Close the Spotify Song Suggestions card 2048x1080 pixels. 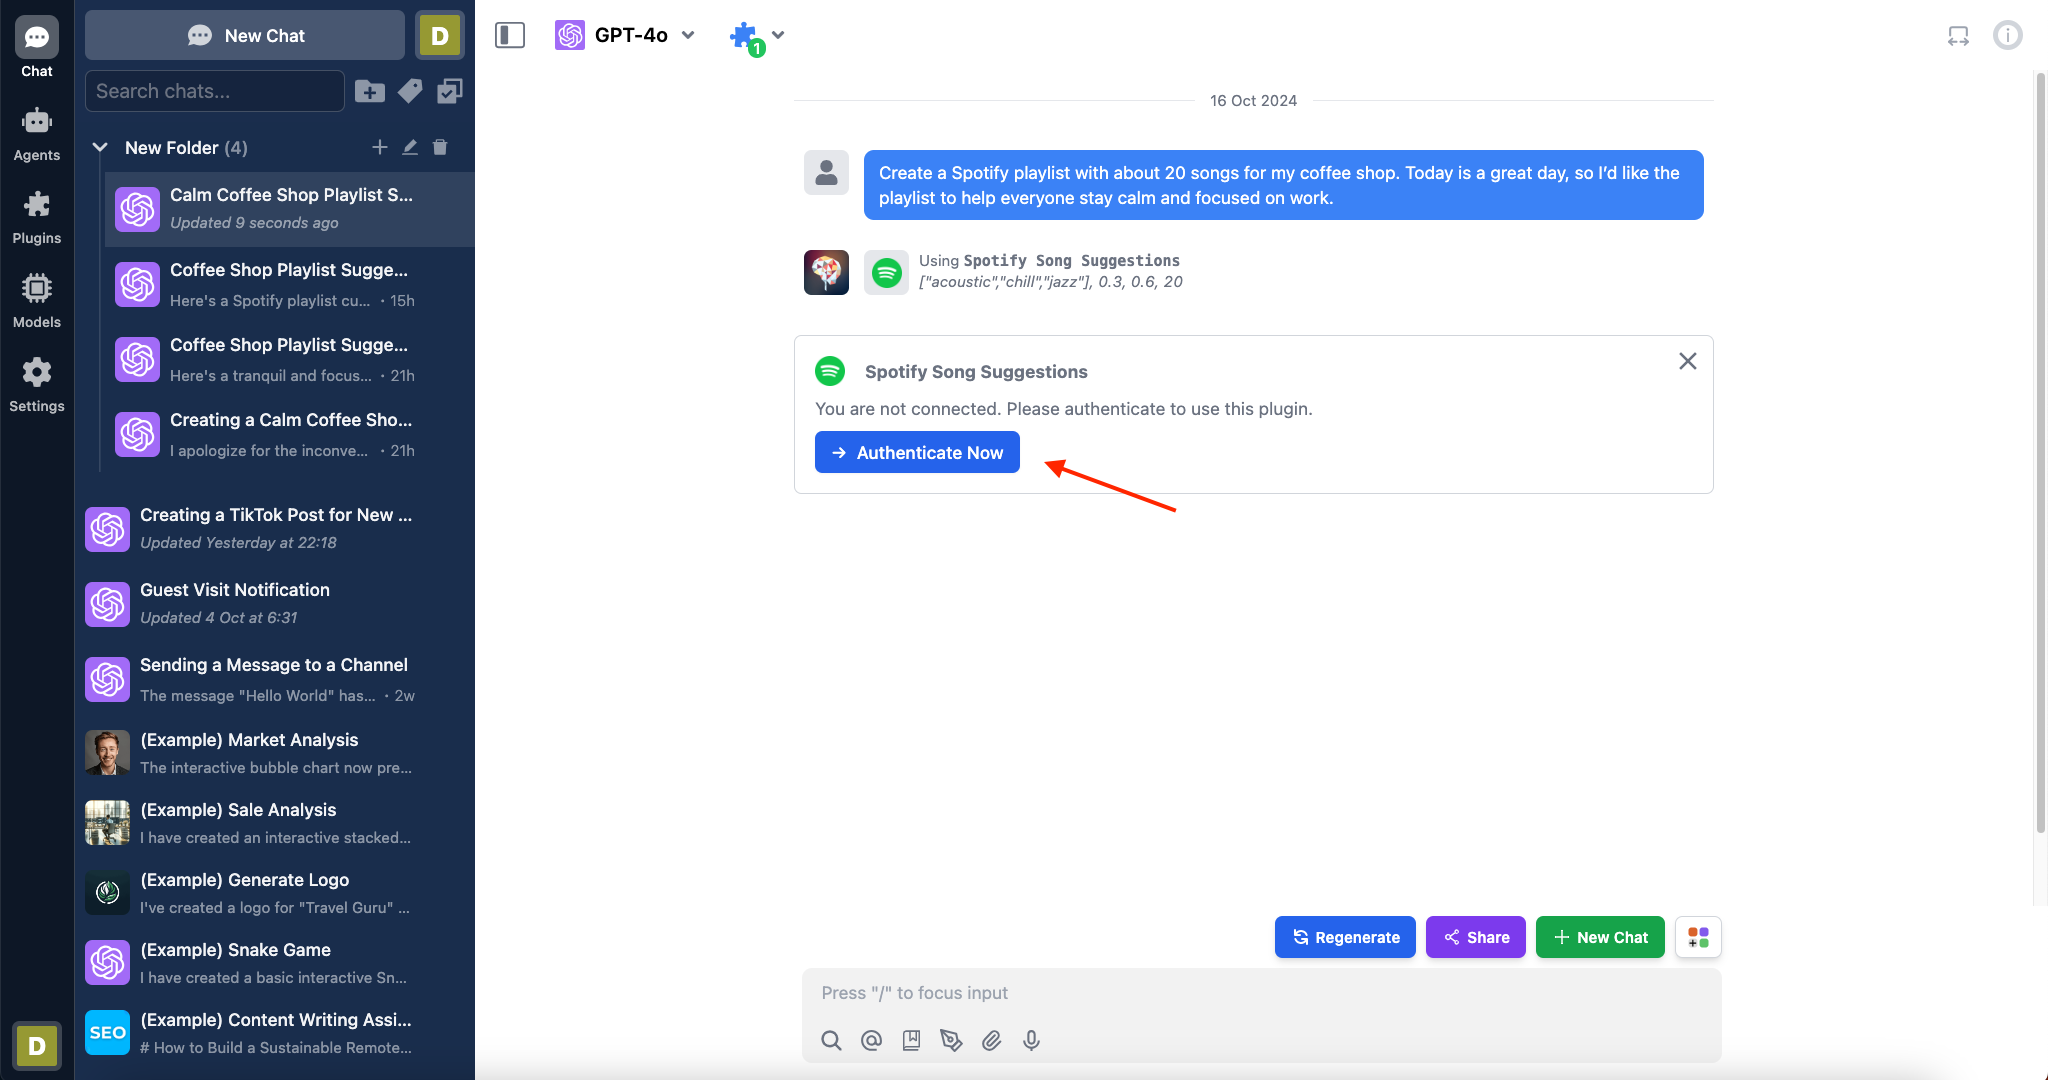1688,361
